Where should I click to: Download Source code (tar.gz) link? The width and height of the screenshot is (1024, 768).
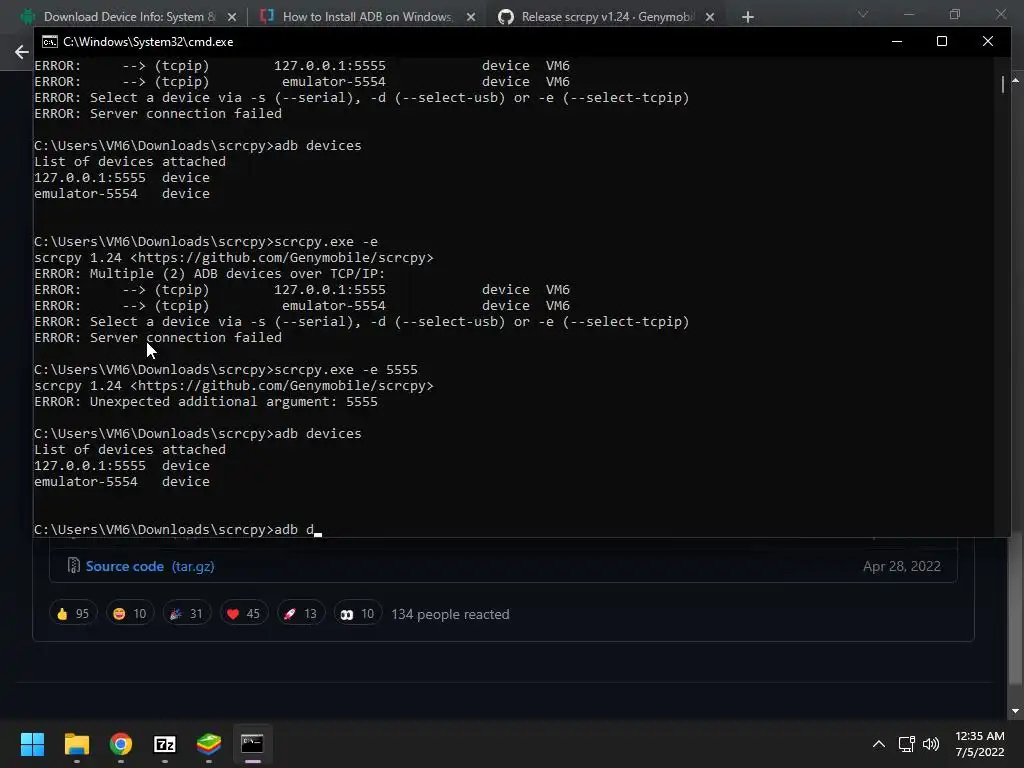150,566
